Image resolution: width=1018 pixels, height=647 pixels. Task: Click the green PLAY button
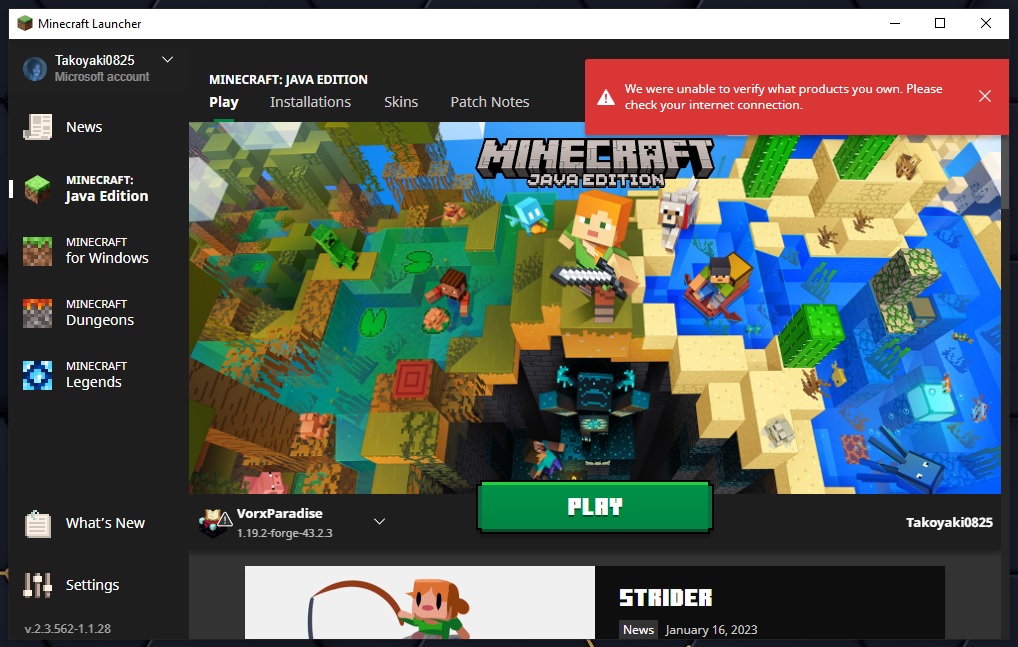pos(595,507)
